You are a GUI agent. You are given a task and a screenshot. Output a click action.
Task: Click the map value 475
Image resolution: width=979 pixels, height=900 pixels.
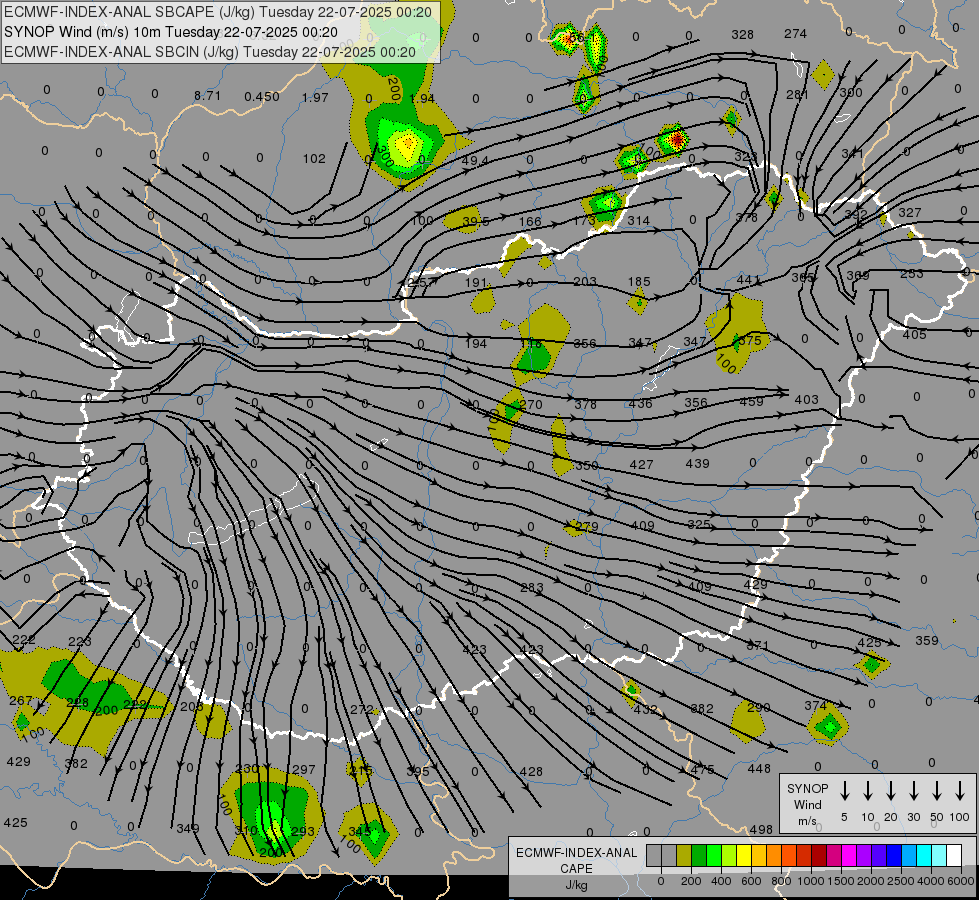point(702,769)
